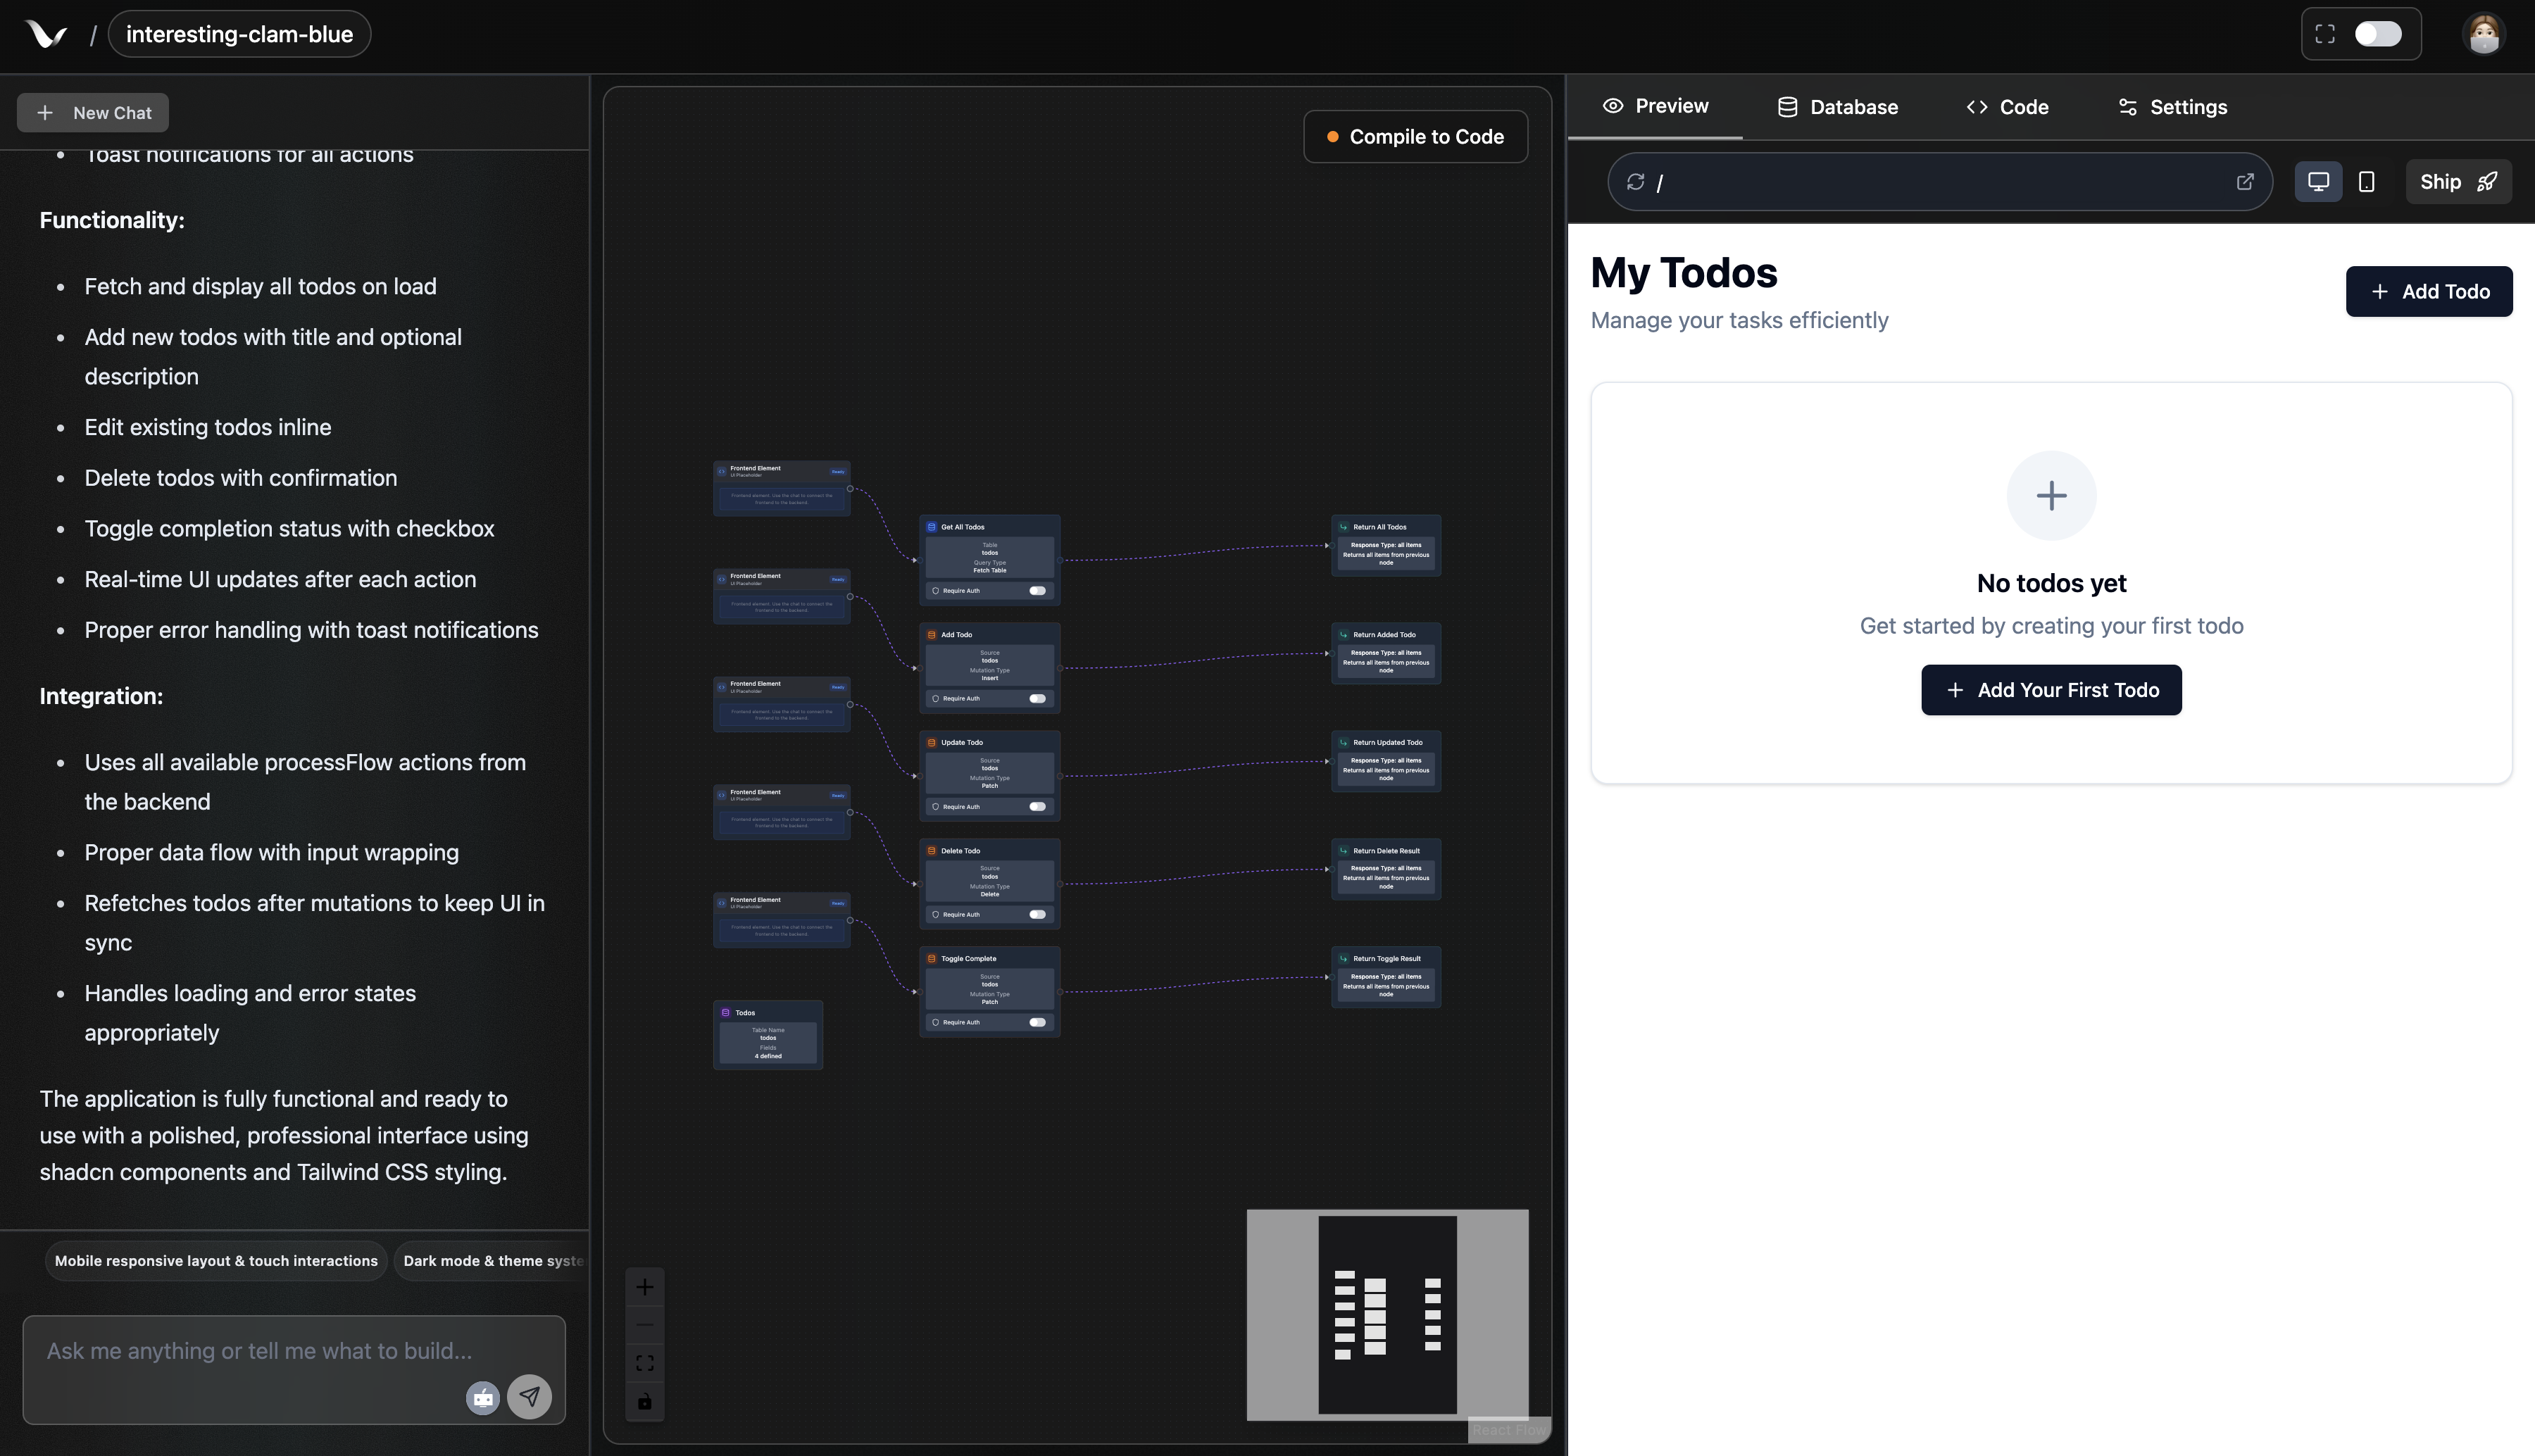This screenshot has height=1456, width=2535.
Task: Fit the flow view to screen
Action: [x=645, y=1362]
